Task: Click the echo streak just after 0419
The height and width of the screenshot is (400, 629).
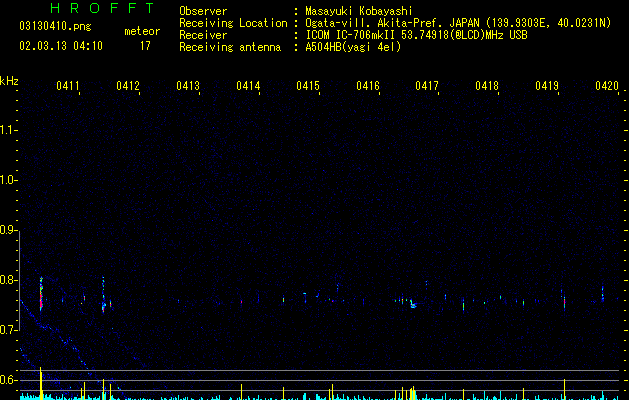Action: (564, 302)
